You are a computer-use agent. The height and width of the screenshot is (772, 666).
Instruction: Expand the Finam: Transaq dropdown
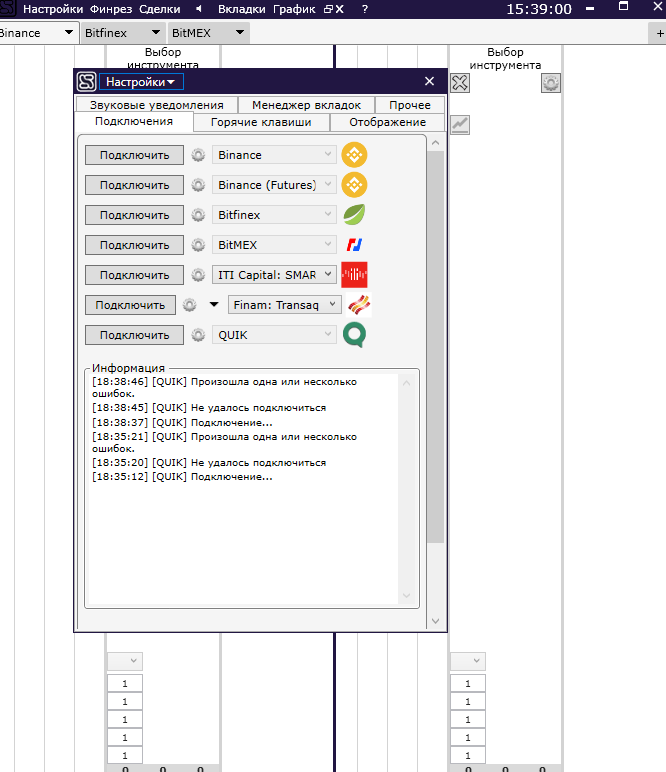[285, 305]
